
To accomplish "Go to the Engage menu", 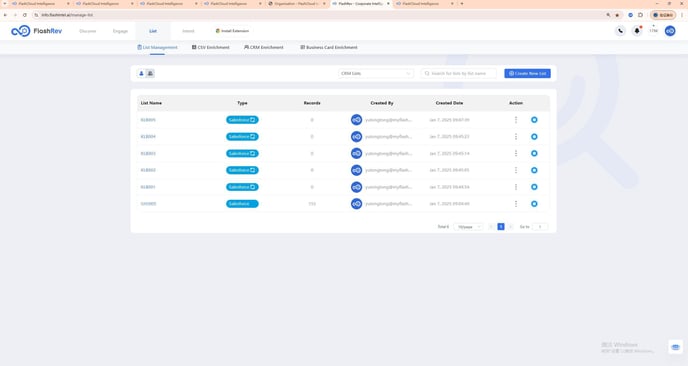I will click(120, 31).
